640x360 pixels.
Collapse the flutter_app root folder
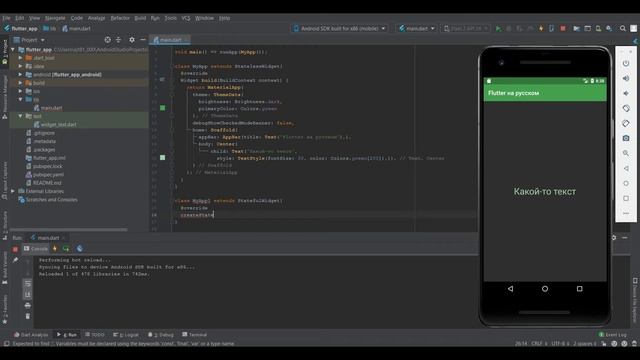click(x=13, y=49)
